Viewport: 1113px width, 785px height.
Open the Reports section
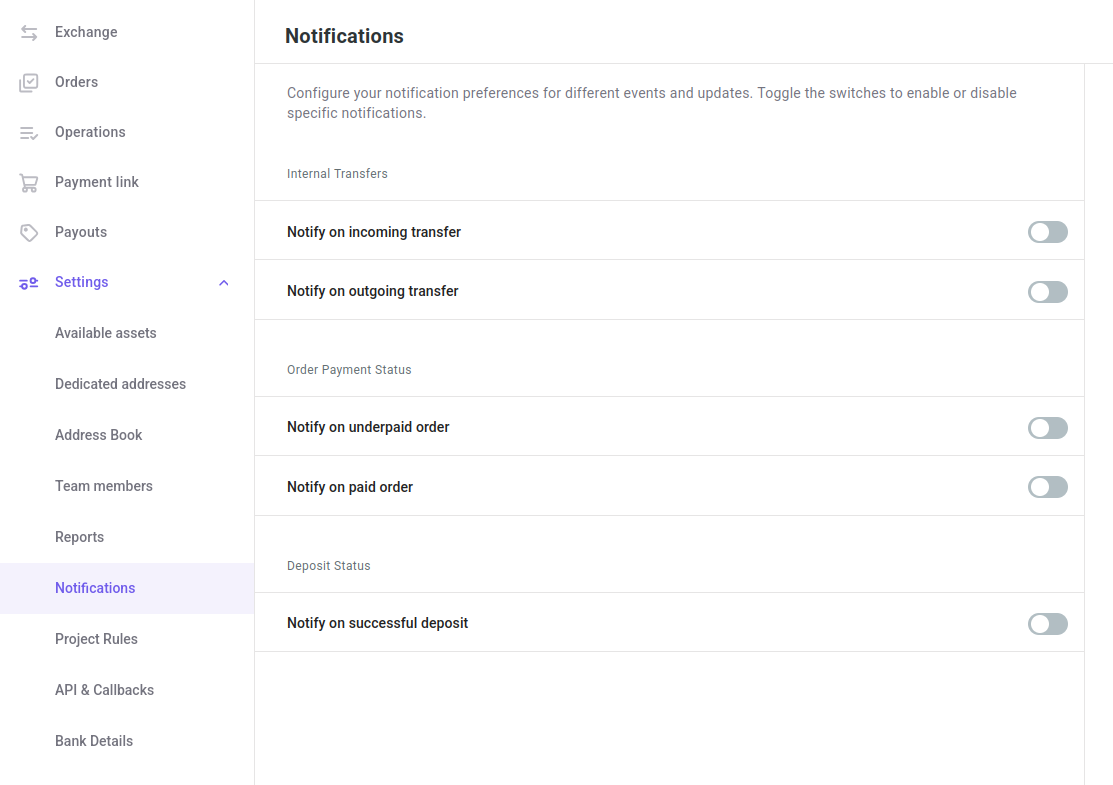pyautogui.click(x=80, y=537)
